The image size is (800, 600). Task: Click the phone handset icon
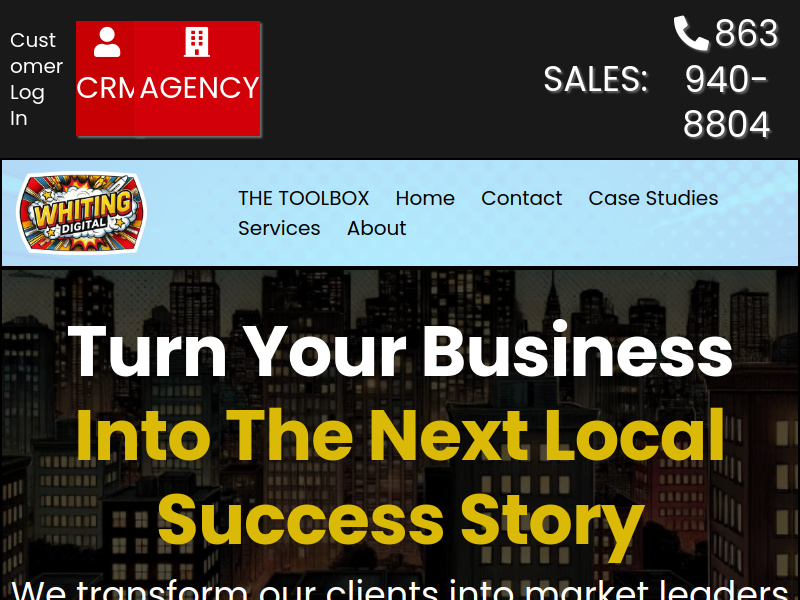pyautogui.click(x=691, y=33)
